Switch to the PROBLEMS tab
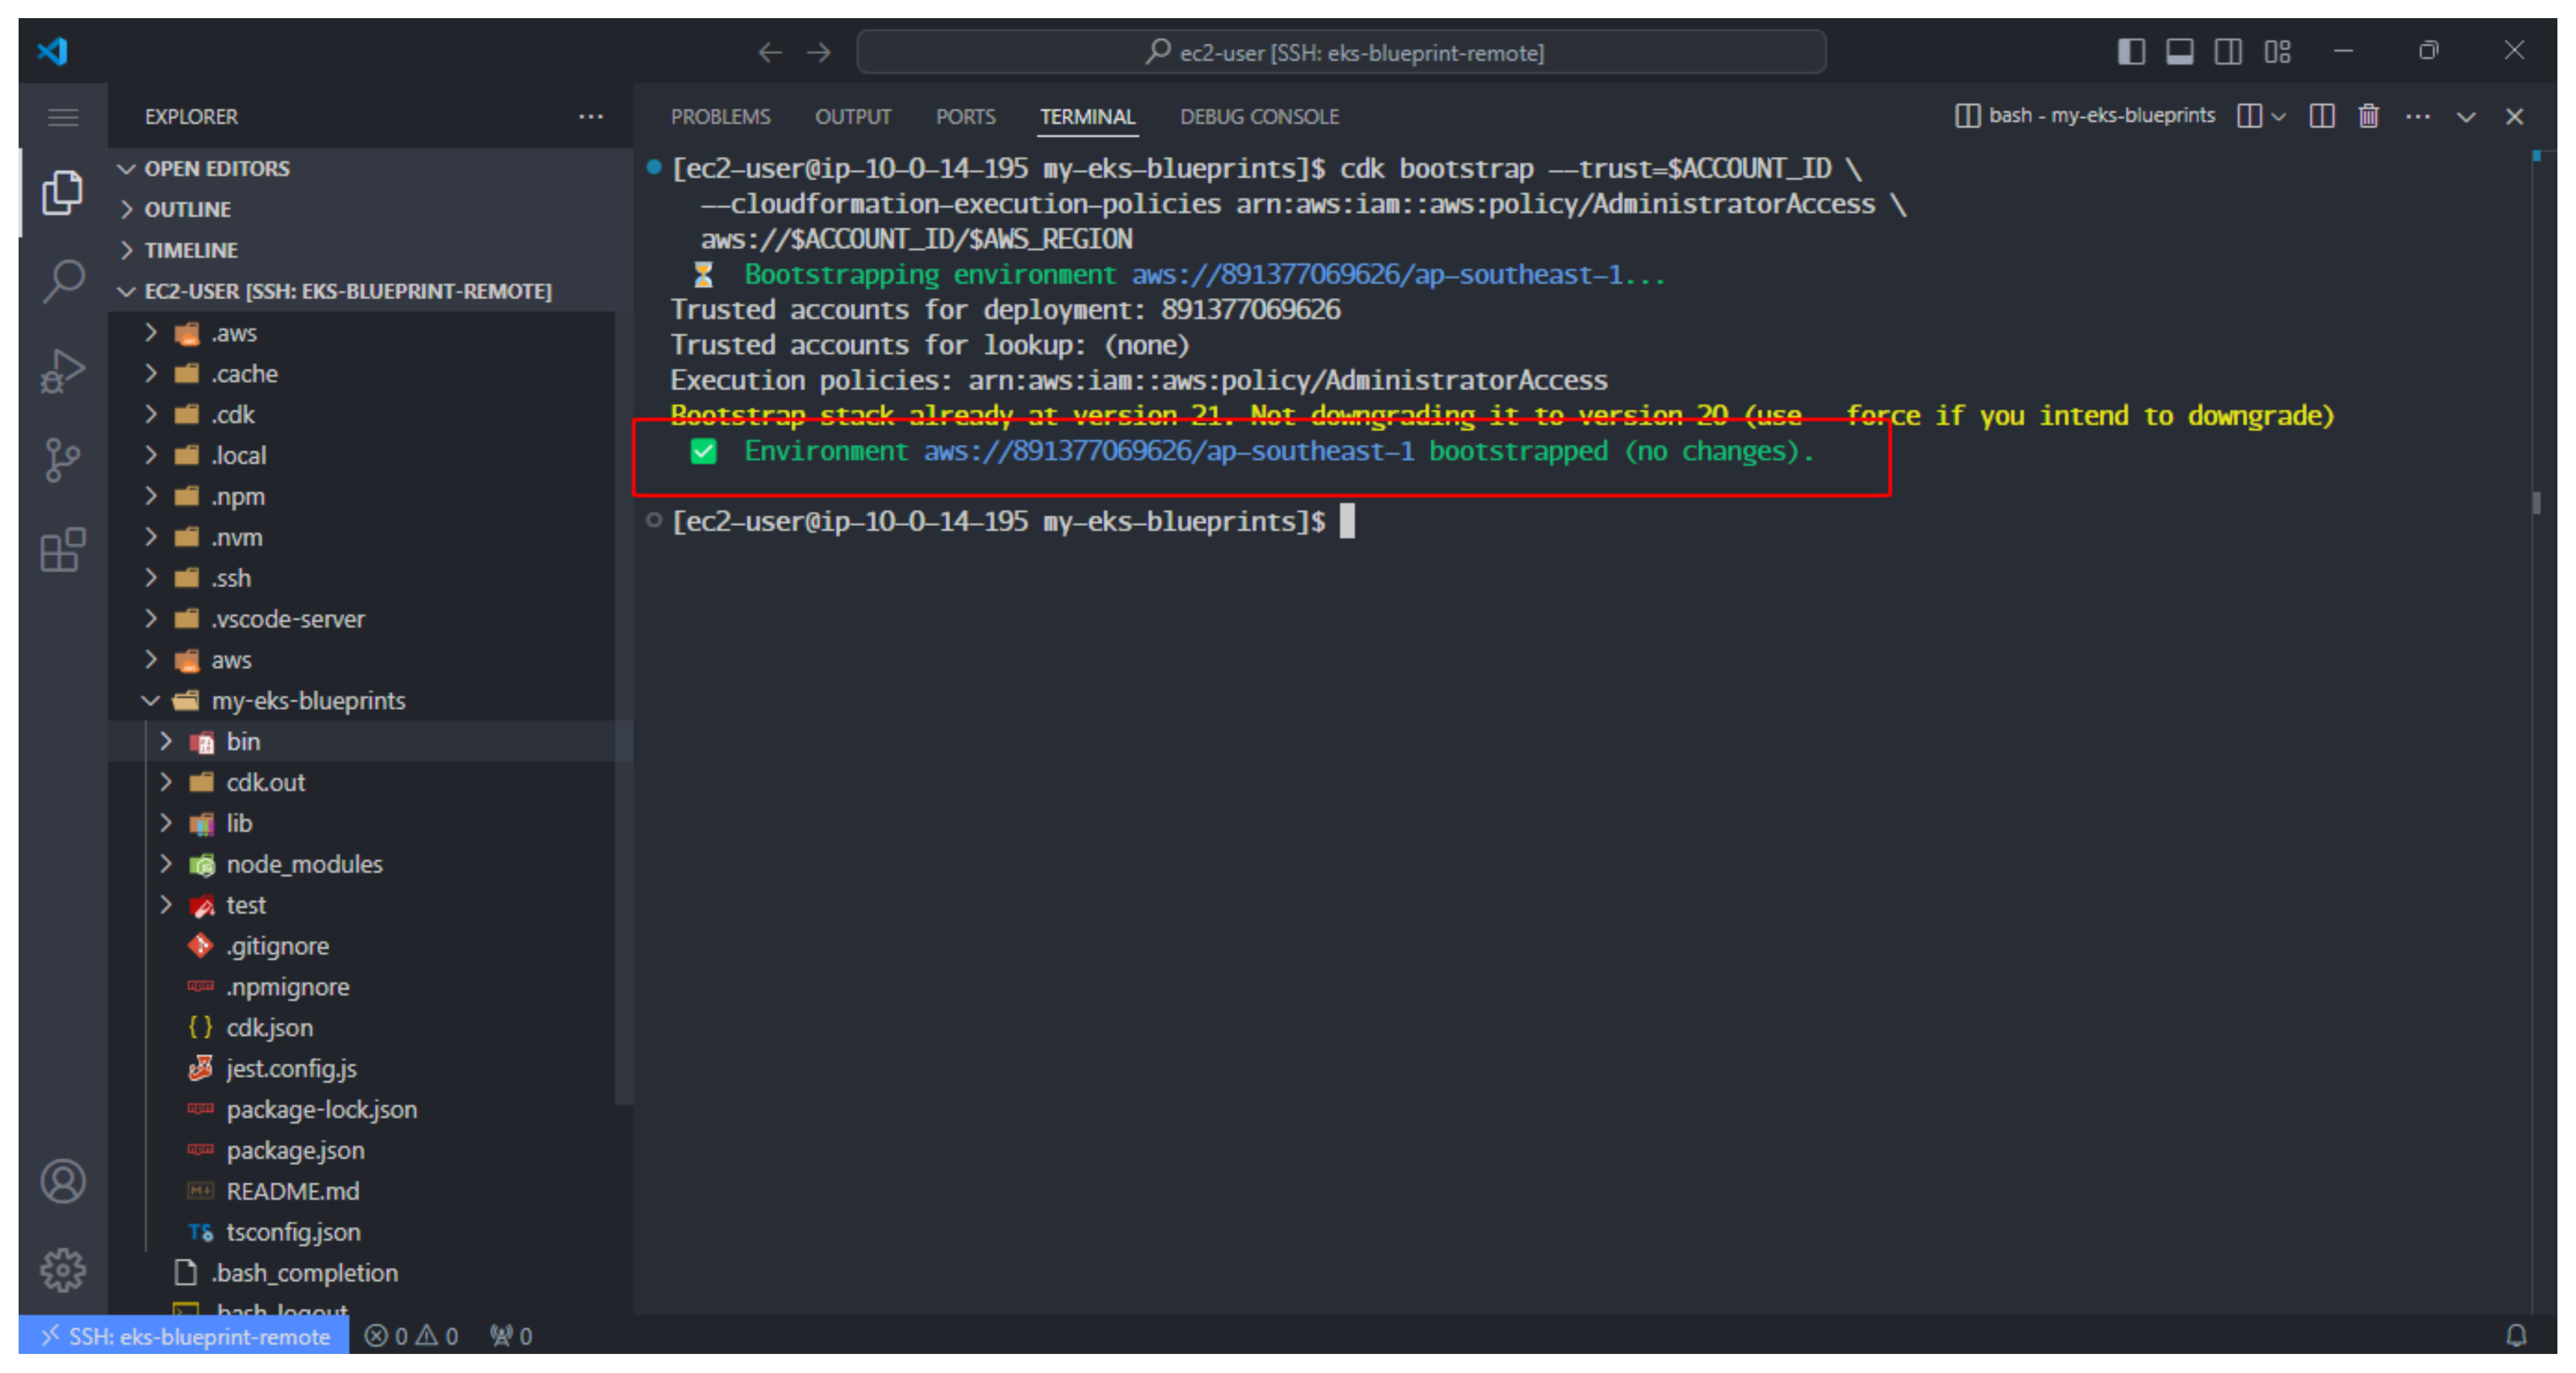 click(720, 117)
